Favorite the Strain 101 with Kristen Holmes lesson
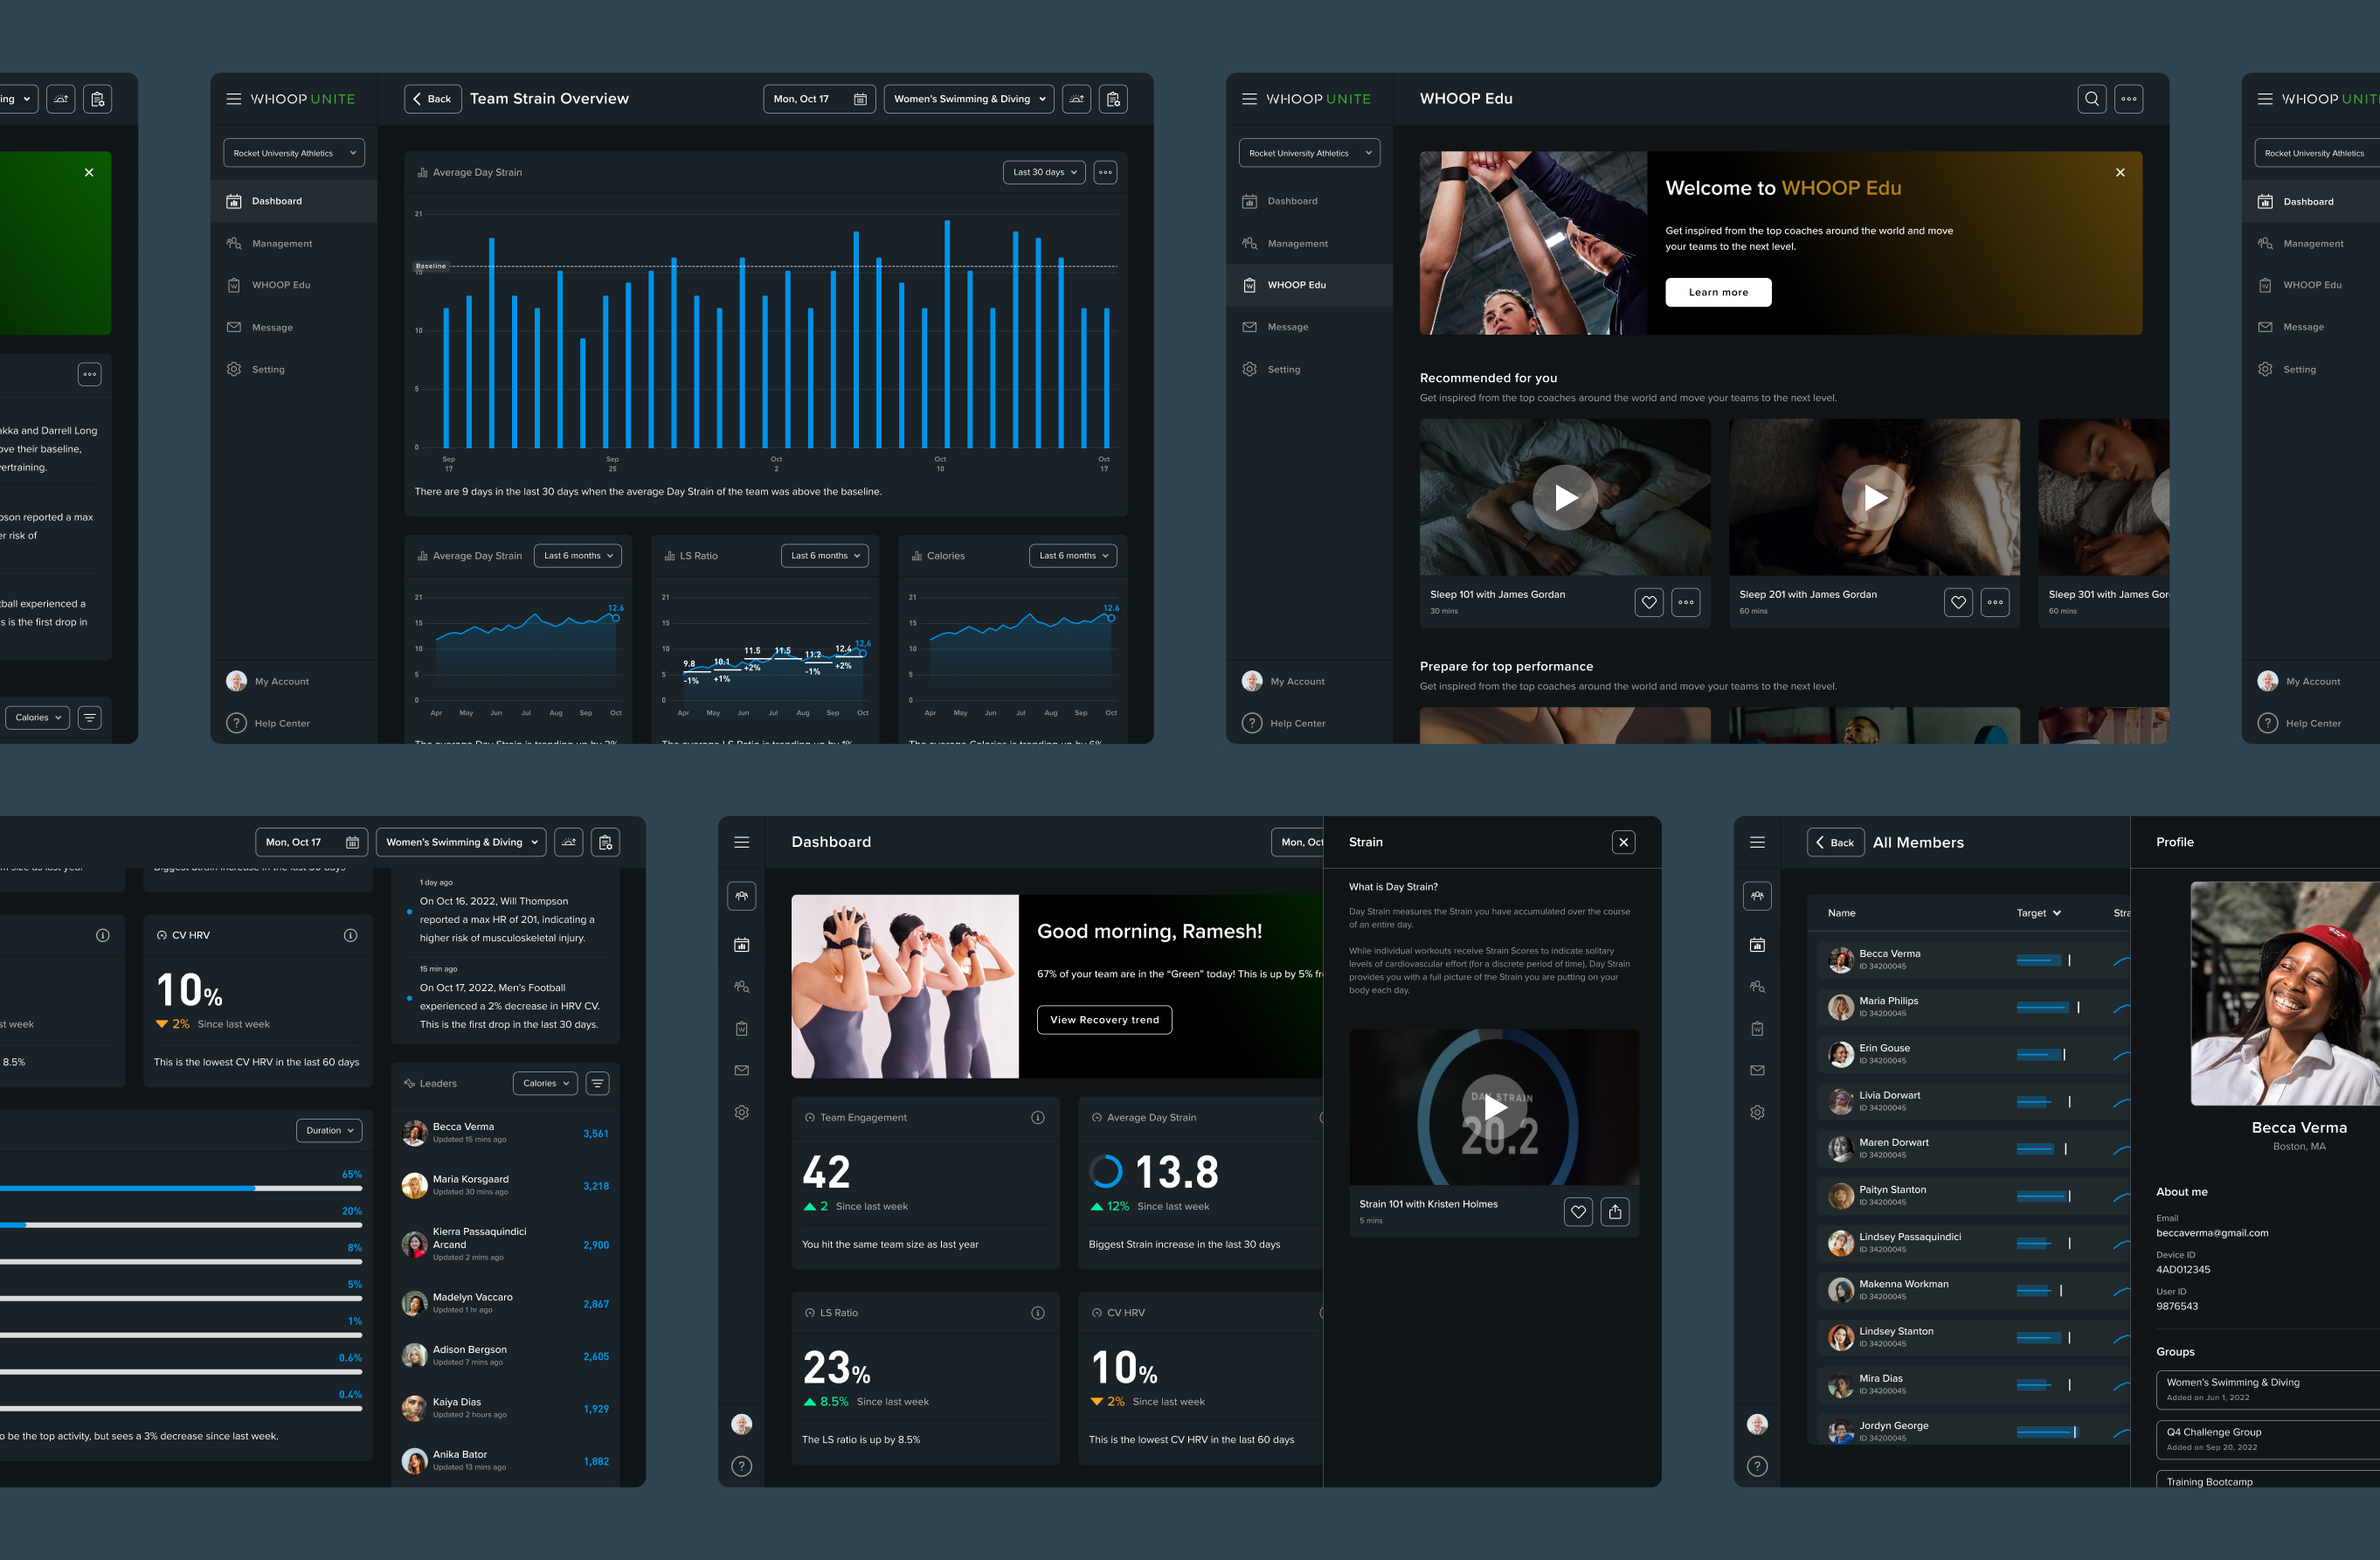 (x=1578, y=1211)
